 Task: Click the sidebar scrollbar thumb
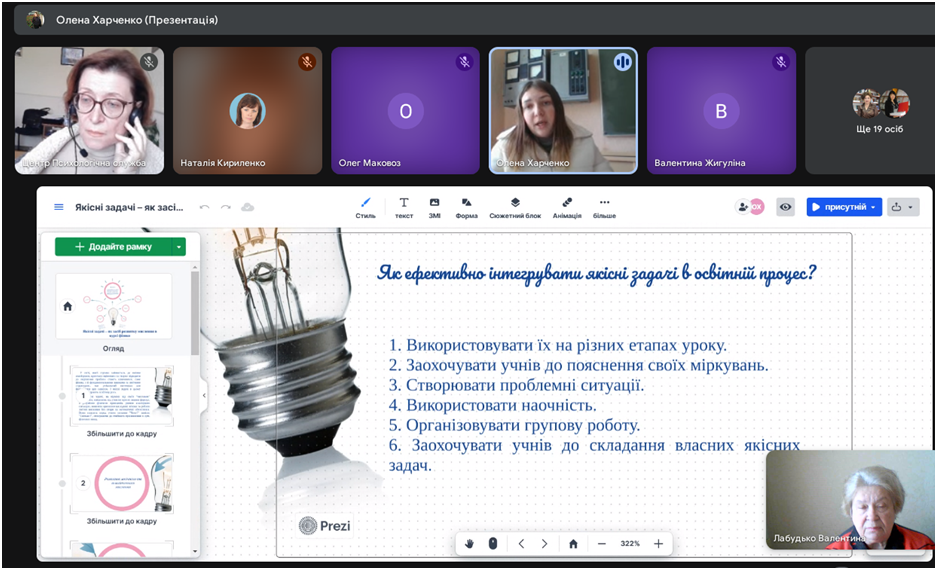click(195, 314)
